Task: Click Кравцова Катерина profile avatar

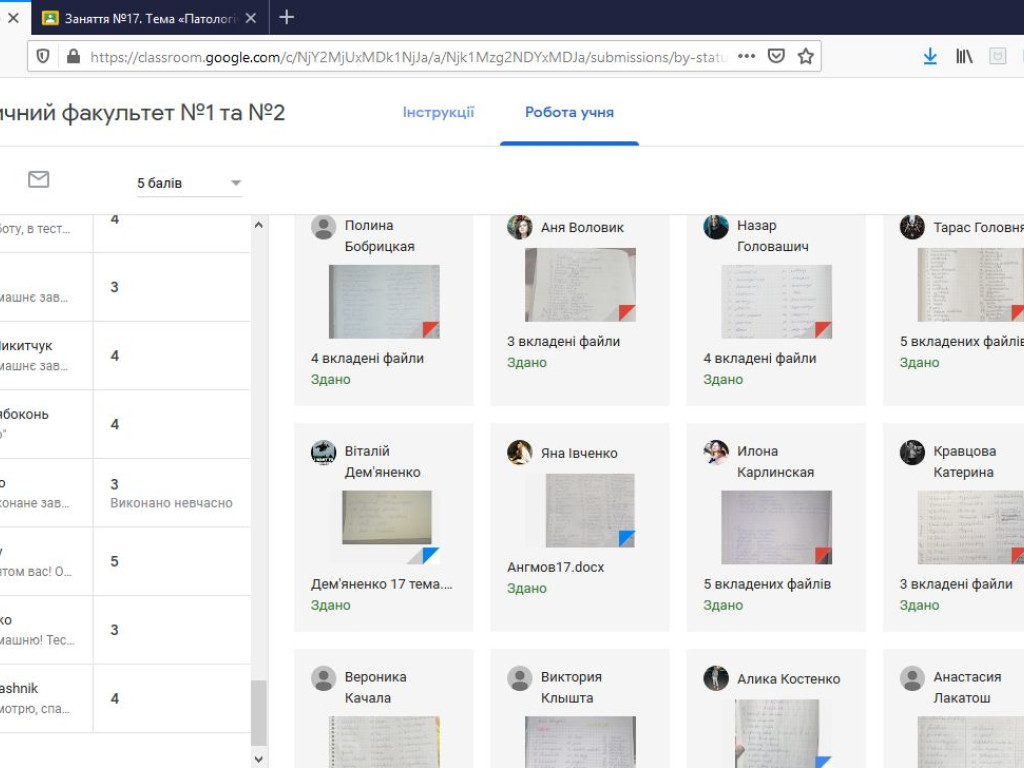Action: tap(912, 453)
